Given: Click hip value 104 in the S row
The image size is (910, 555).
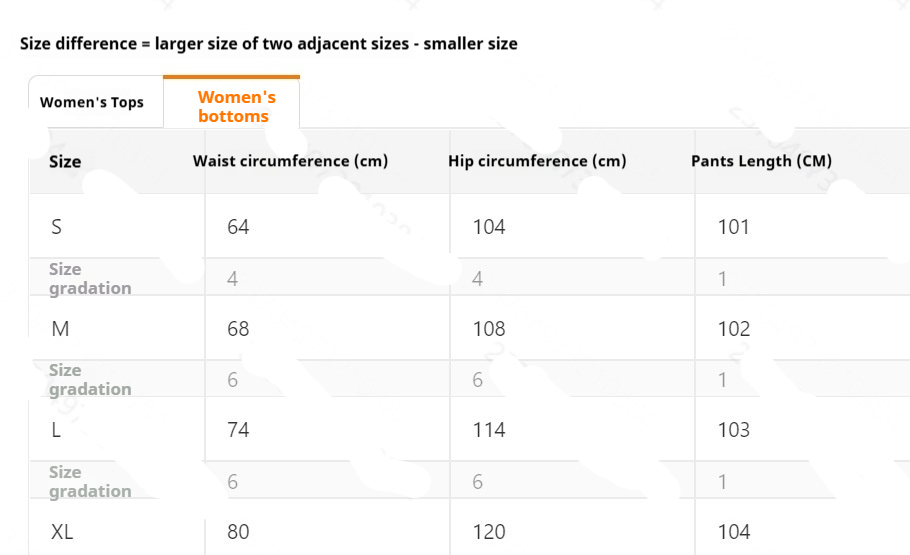Looking at the screenshot, I should pyautogui.click(x=489, y=227).
